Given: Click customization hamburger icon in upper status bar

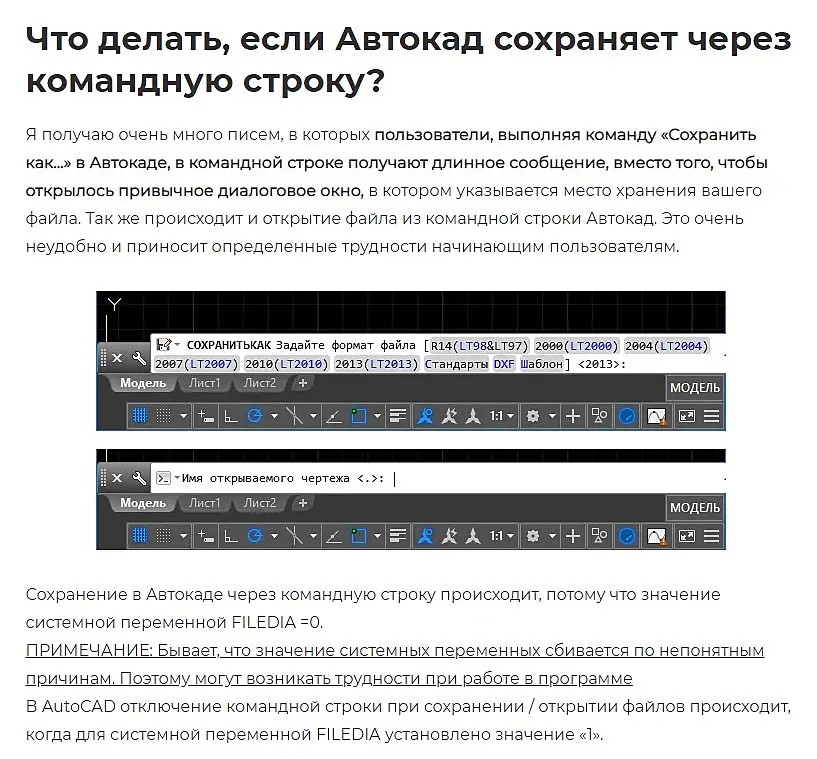Looking at the screenshot, I should [711, 416].
